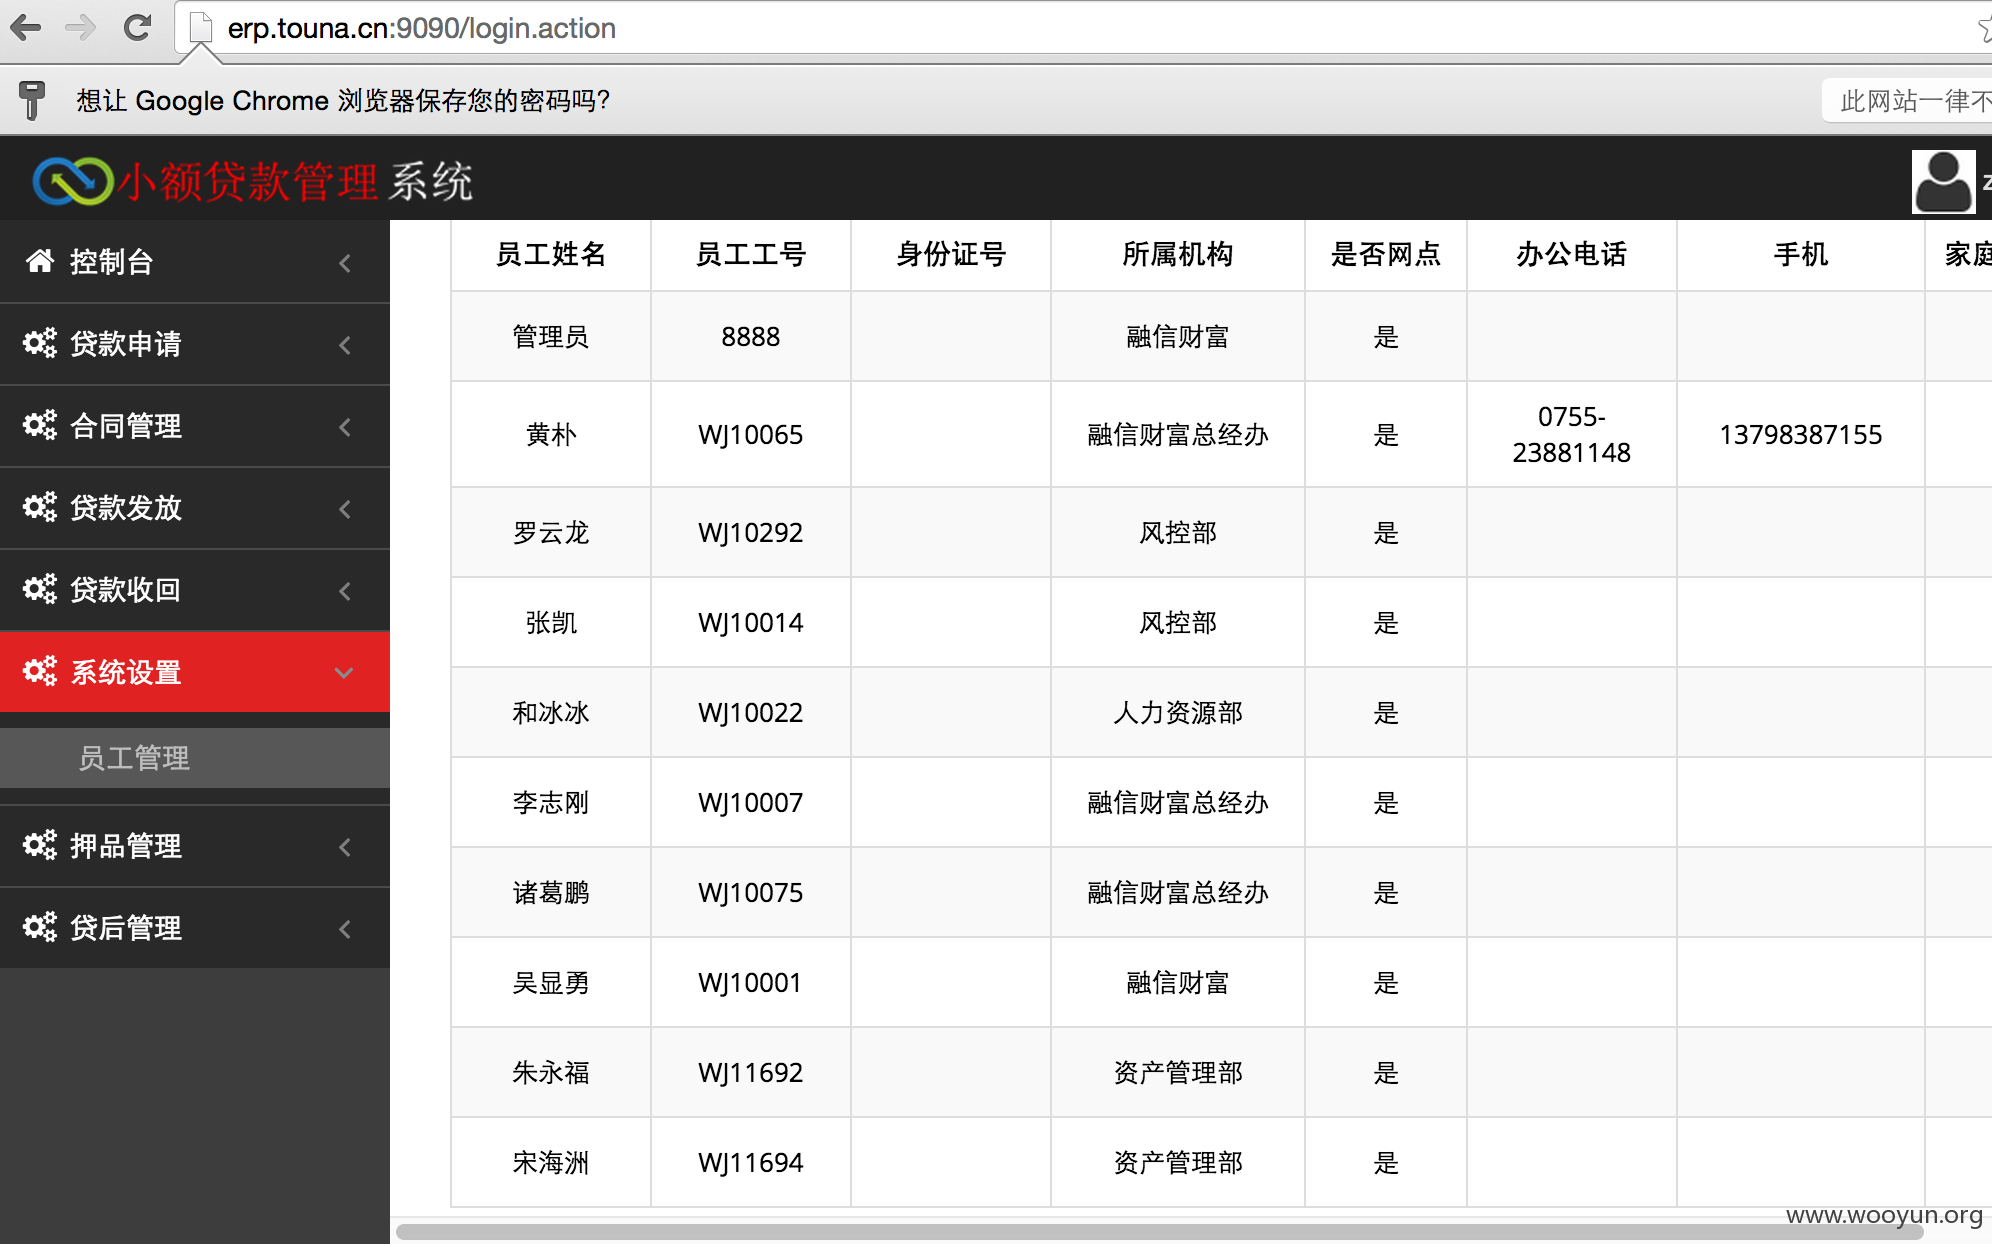1992x1244 pixels.
Task: Open the 员工管理 submenu item
Action: pos(195,758)
